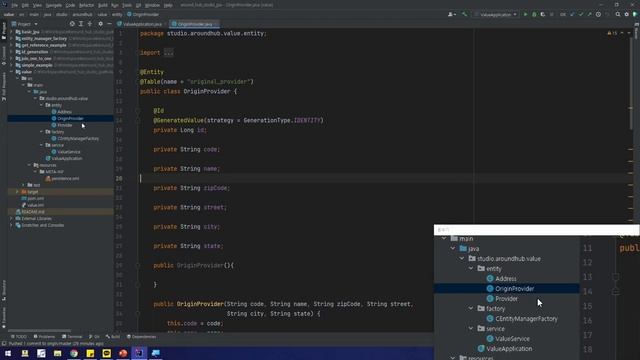
Task: Open the Windows Start menu
Action: click(8, 353)
